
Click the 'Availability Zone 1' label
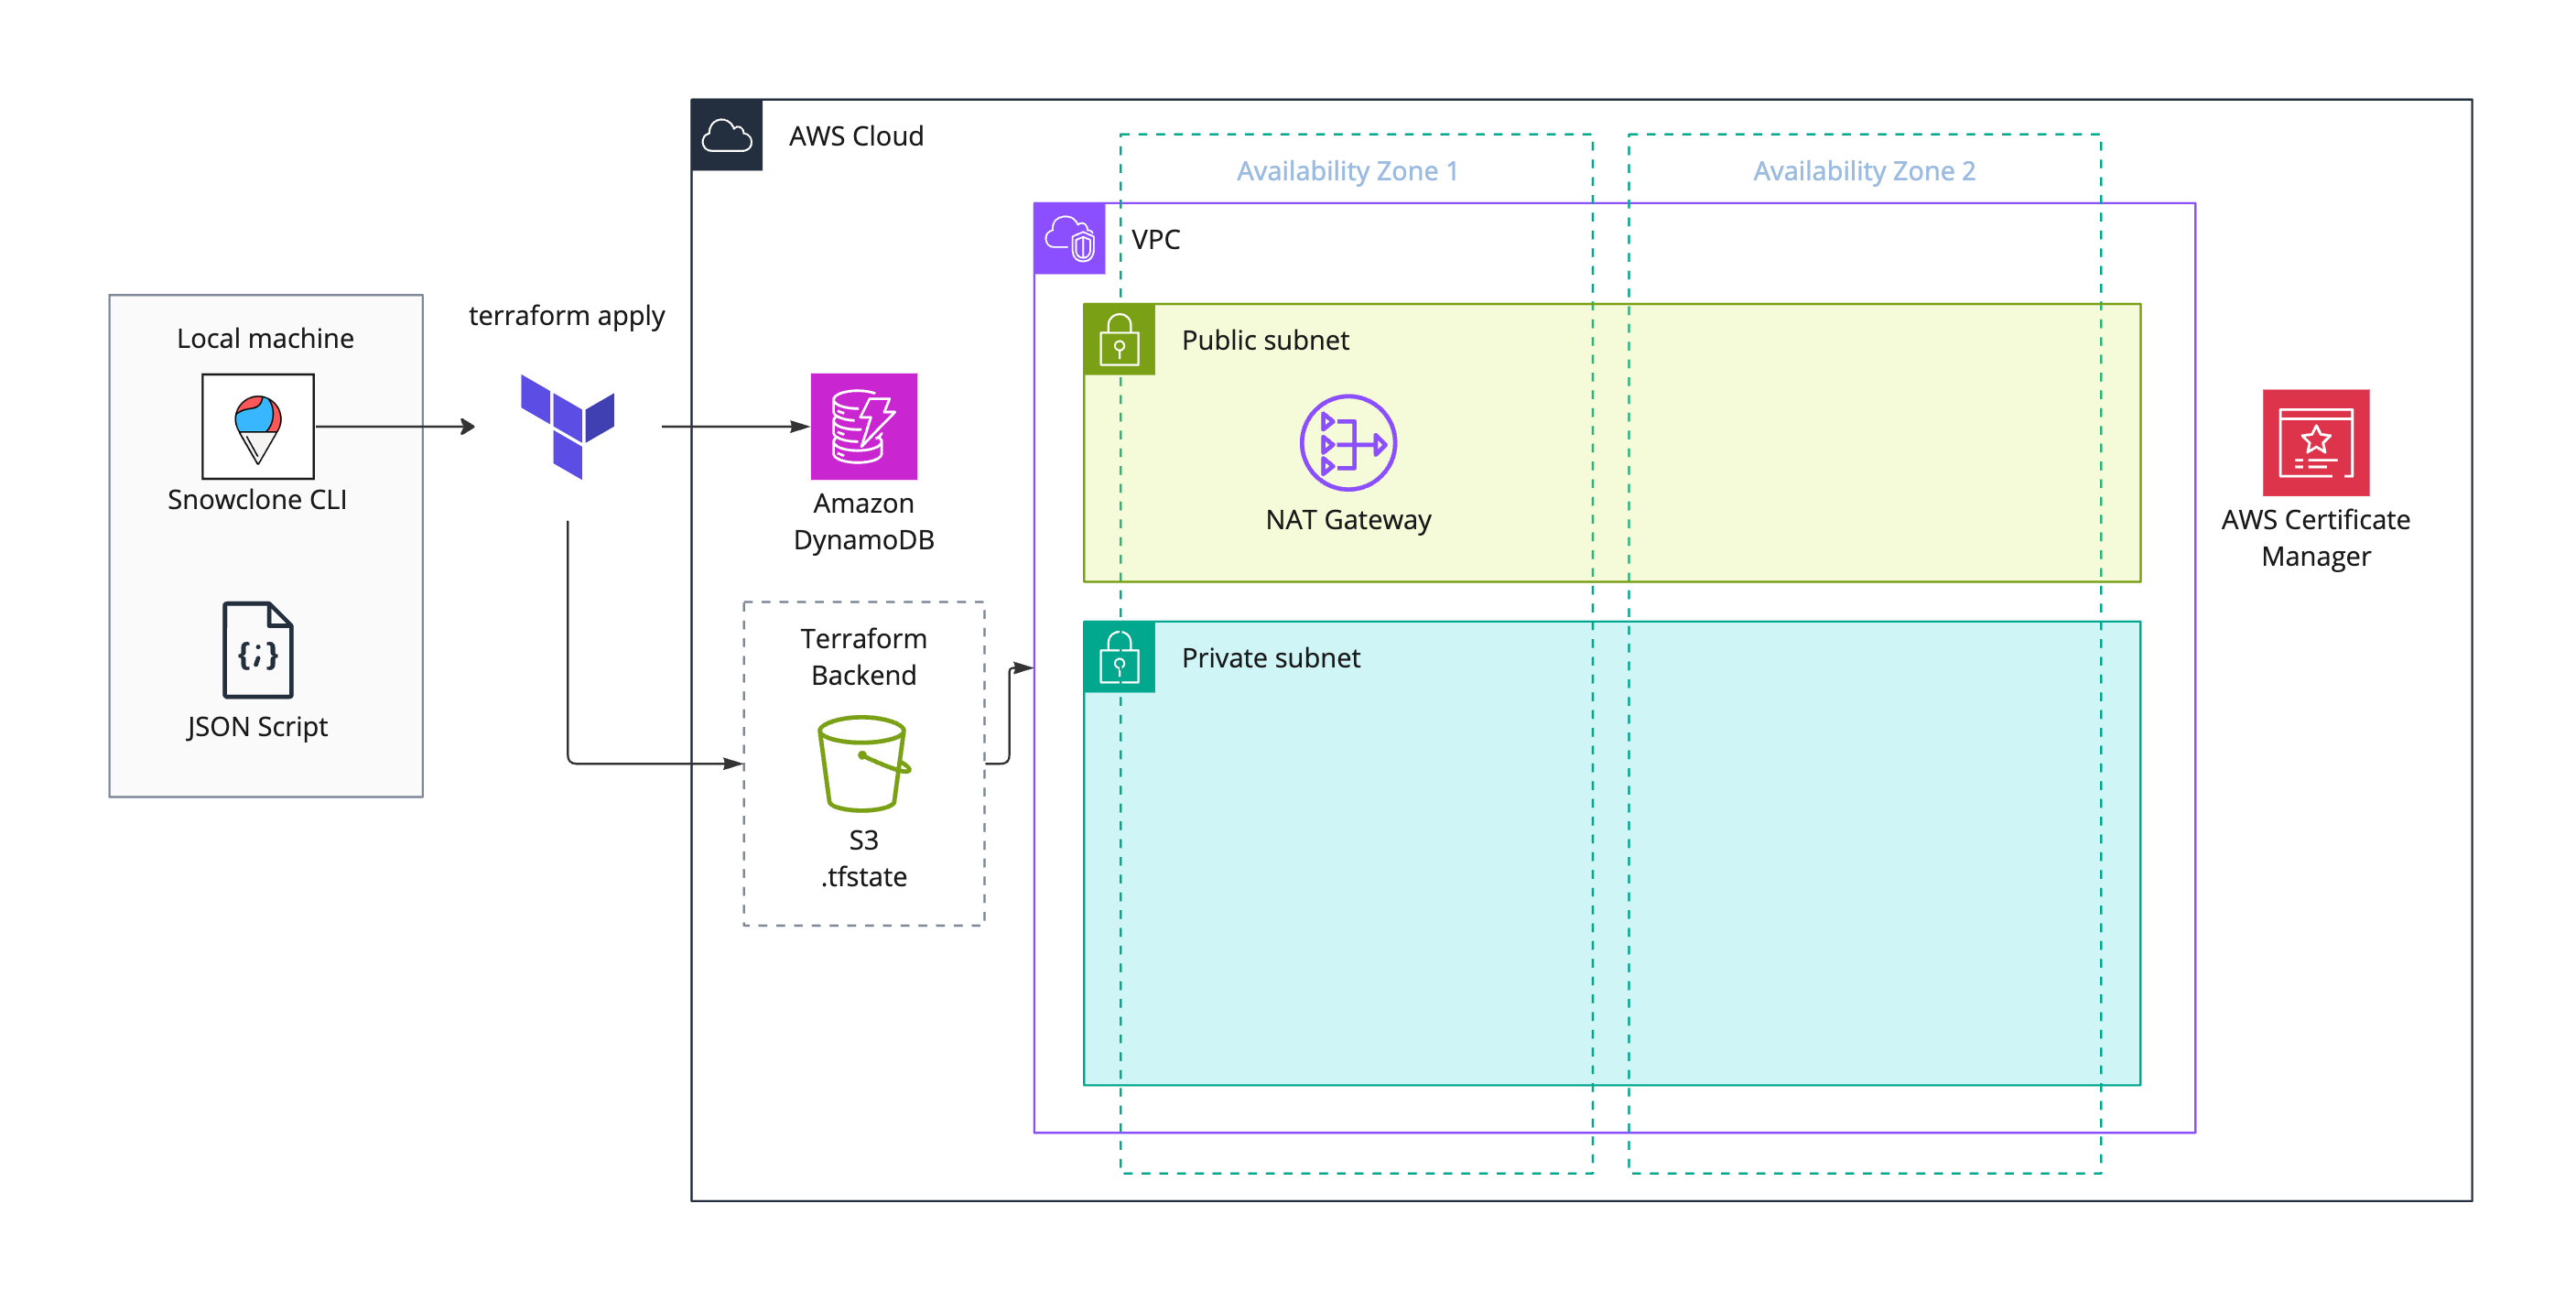(1348, 171)
